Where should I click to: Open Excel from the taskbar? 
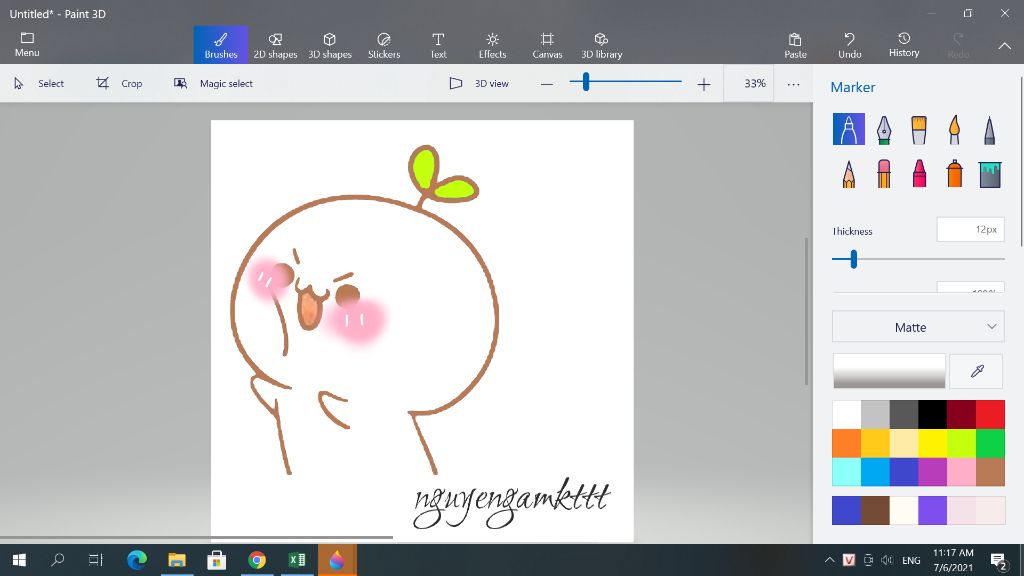pyautogui.click(x=297, y=560)
